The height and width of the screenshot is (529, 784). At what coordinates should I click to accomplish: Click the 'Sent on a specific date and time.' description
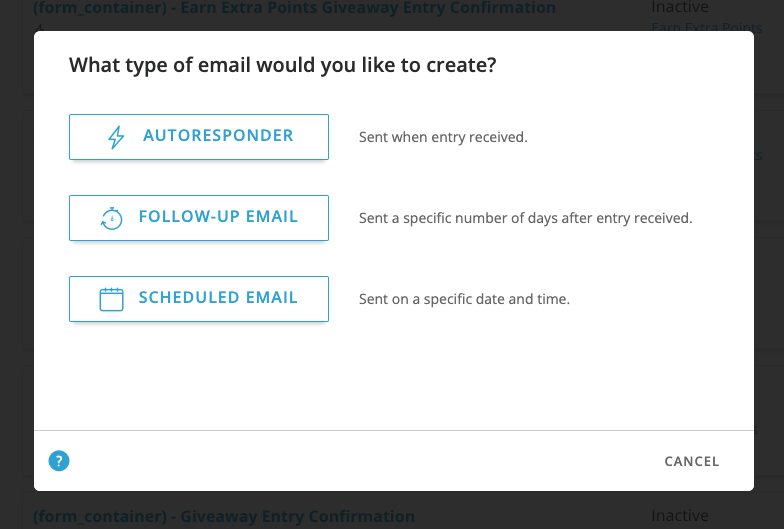464,299
